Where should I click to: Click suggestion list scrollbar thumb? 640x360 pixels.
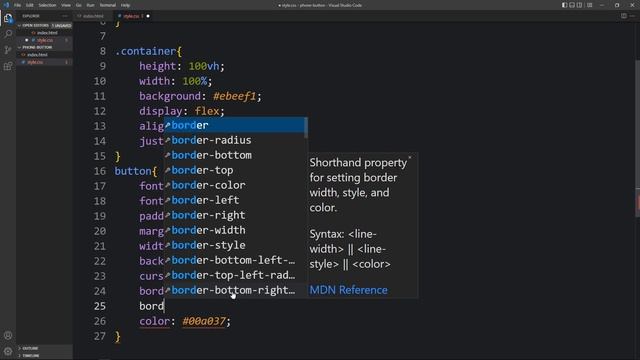306,128
